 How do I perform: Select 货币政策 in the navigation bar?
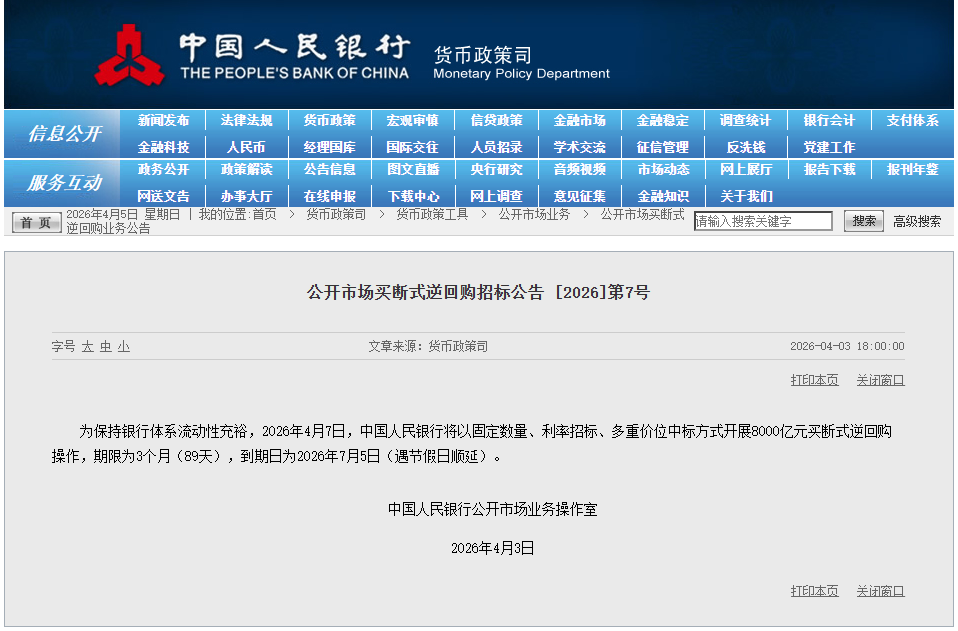(x=329, y=120)
